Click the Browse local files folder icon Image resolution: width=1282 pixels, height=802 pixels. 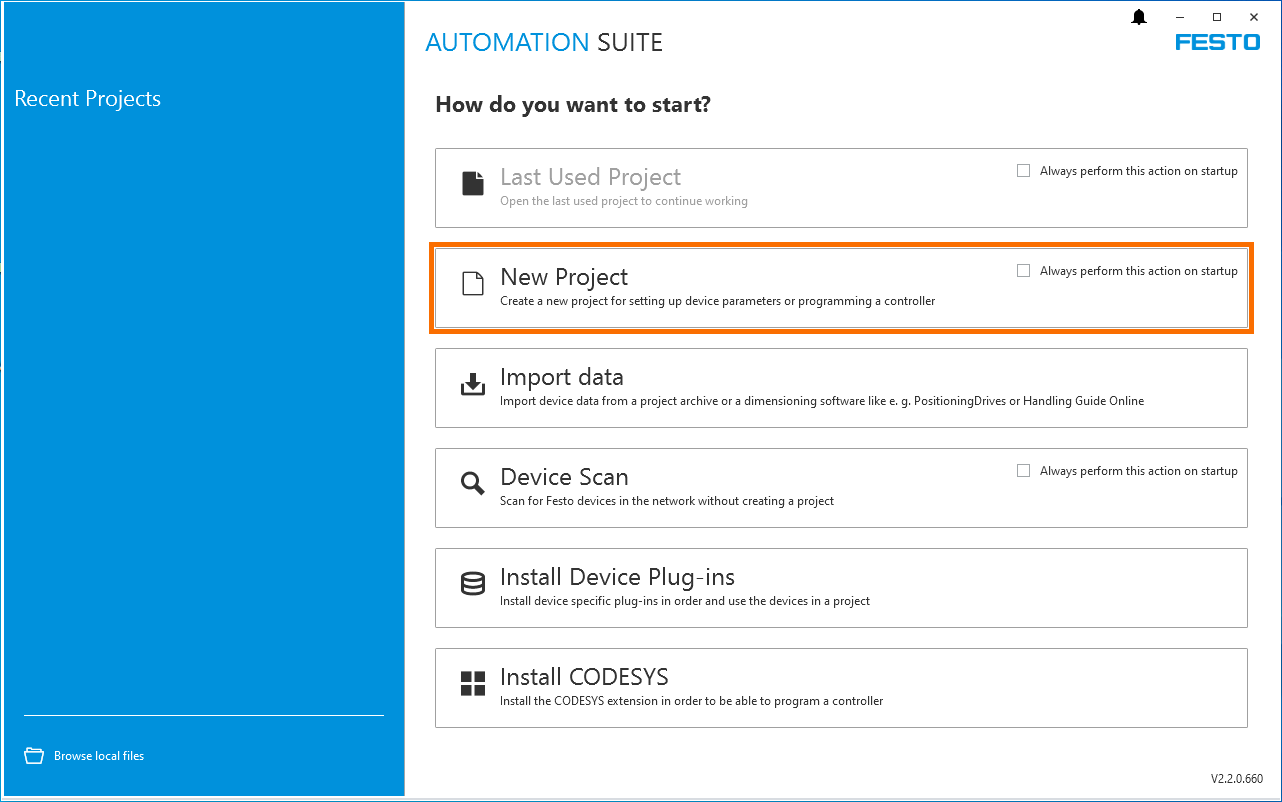pyautogui.click(x=34, y=756)
